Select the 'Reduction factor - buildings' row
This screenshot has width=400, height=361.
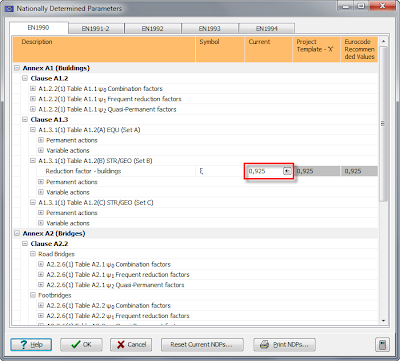(195, 171)
